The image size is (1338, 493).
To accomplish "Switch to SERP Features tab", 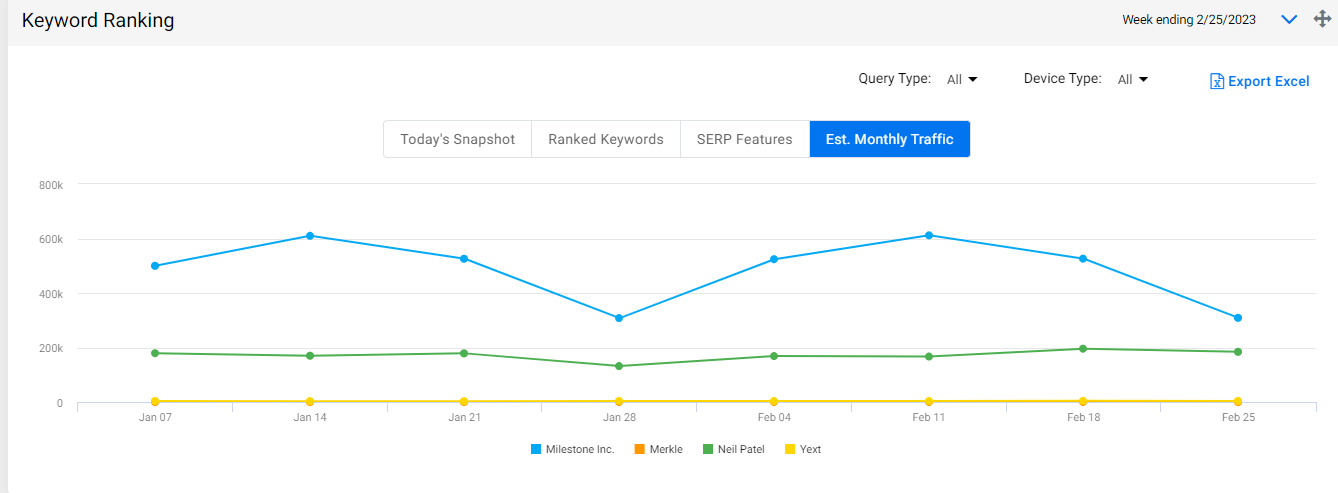I will (x=745, y=139).
